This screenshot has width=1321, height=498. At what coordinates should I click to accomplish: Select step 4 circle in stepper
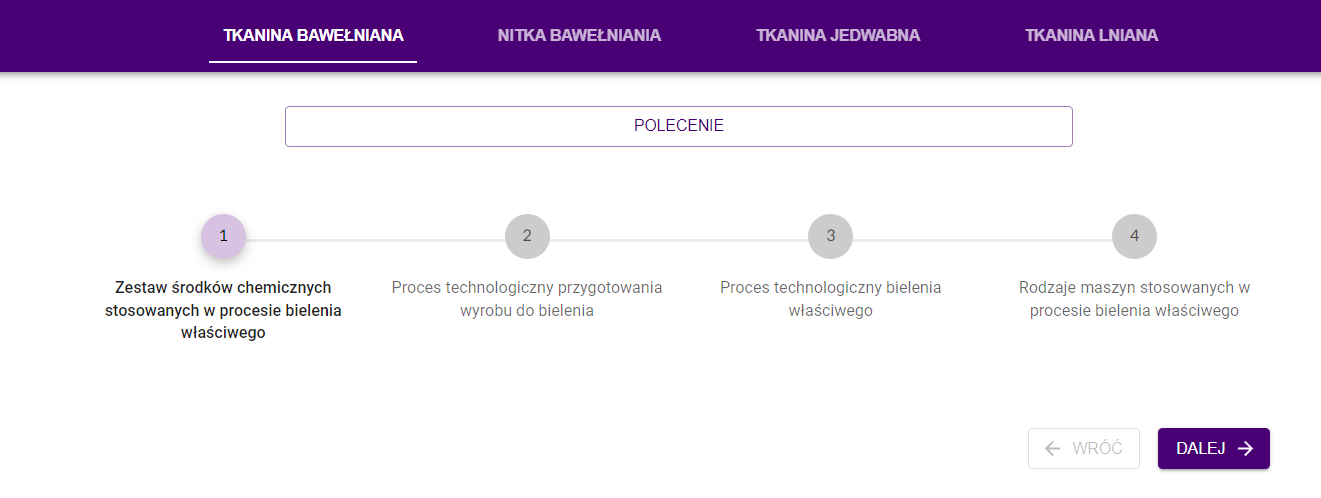coord(1134,236)
